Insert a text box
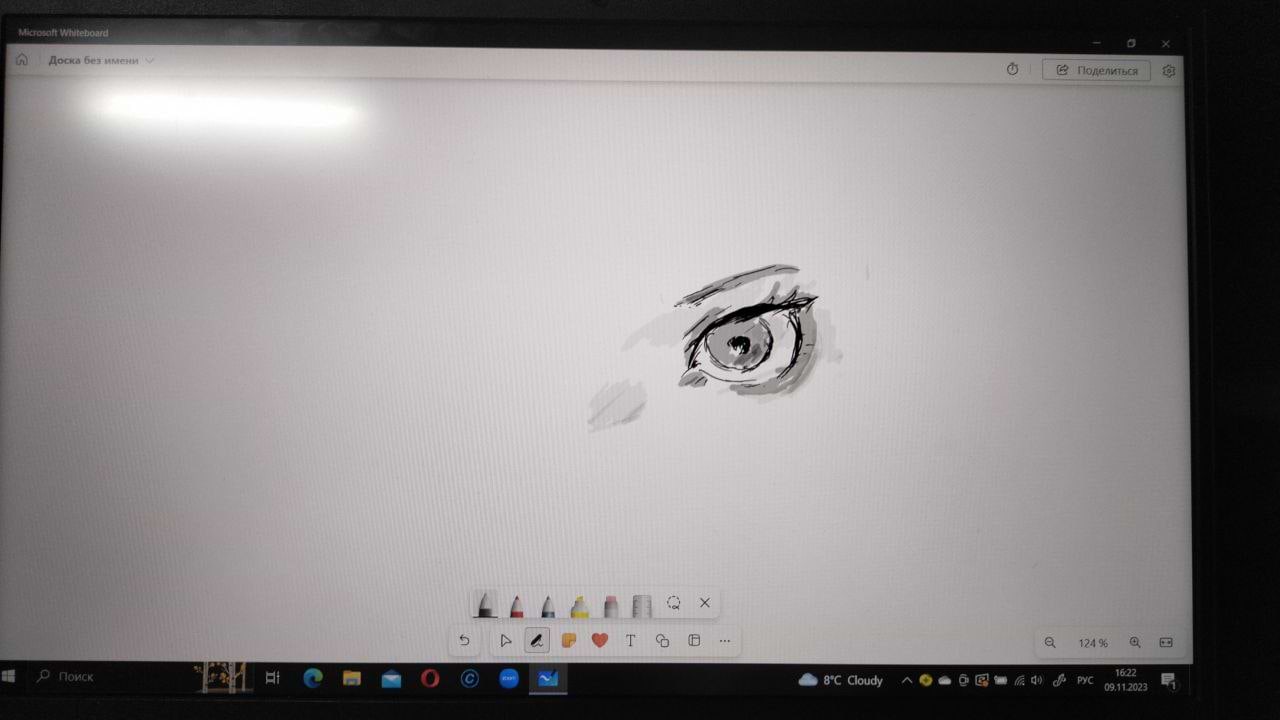 click(x=630, y=641)
